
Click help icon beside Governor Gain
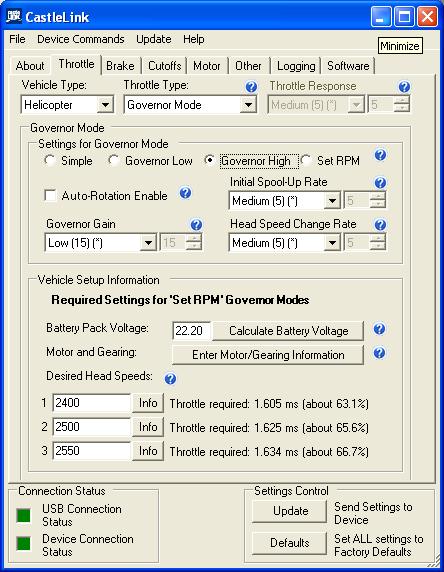(x=196, y=225)
